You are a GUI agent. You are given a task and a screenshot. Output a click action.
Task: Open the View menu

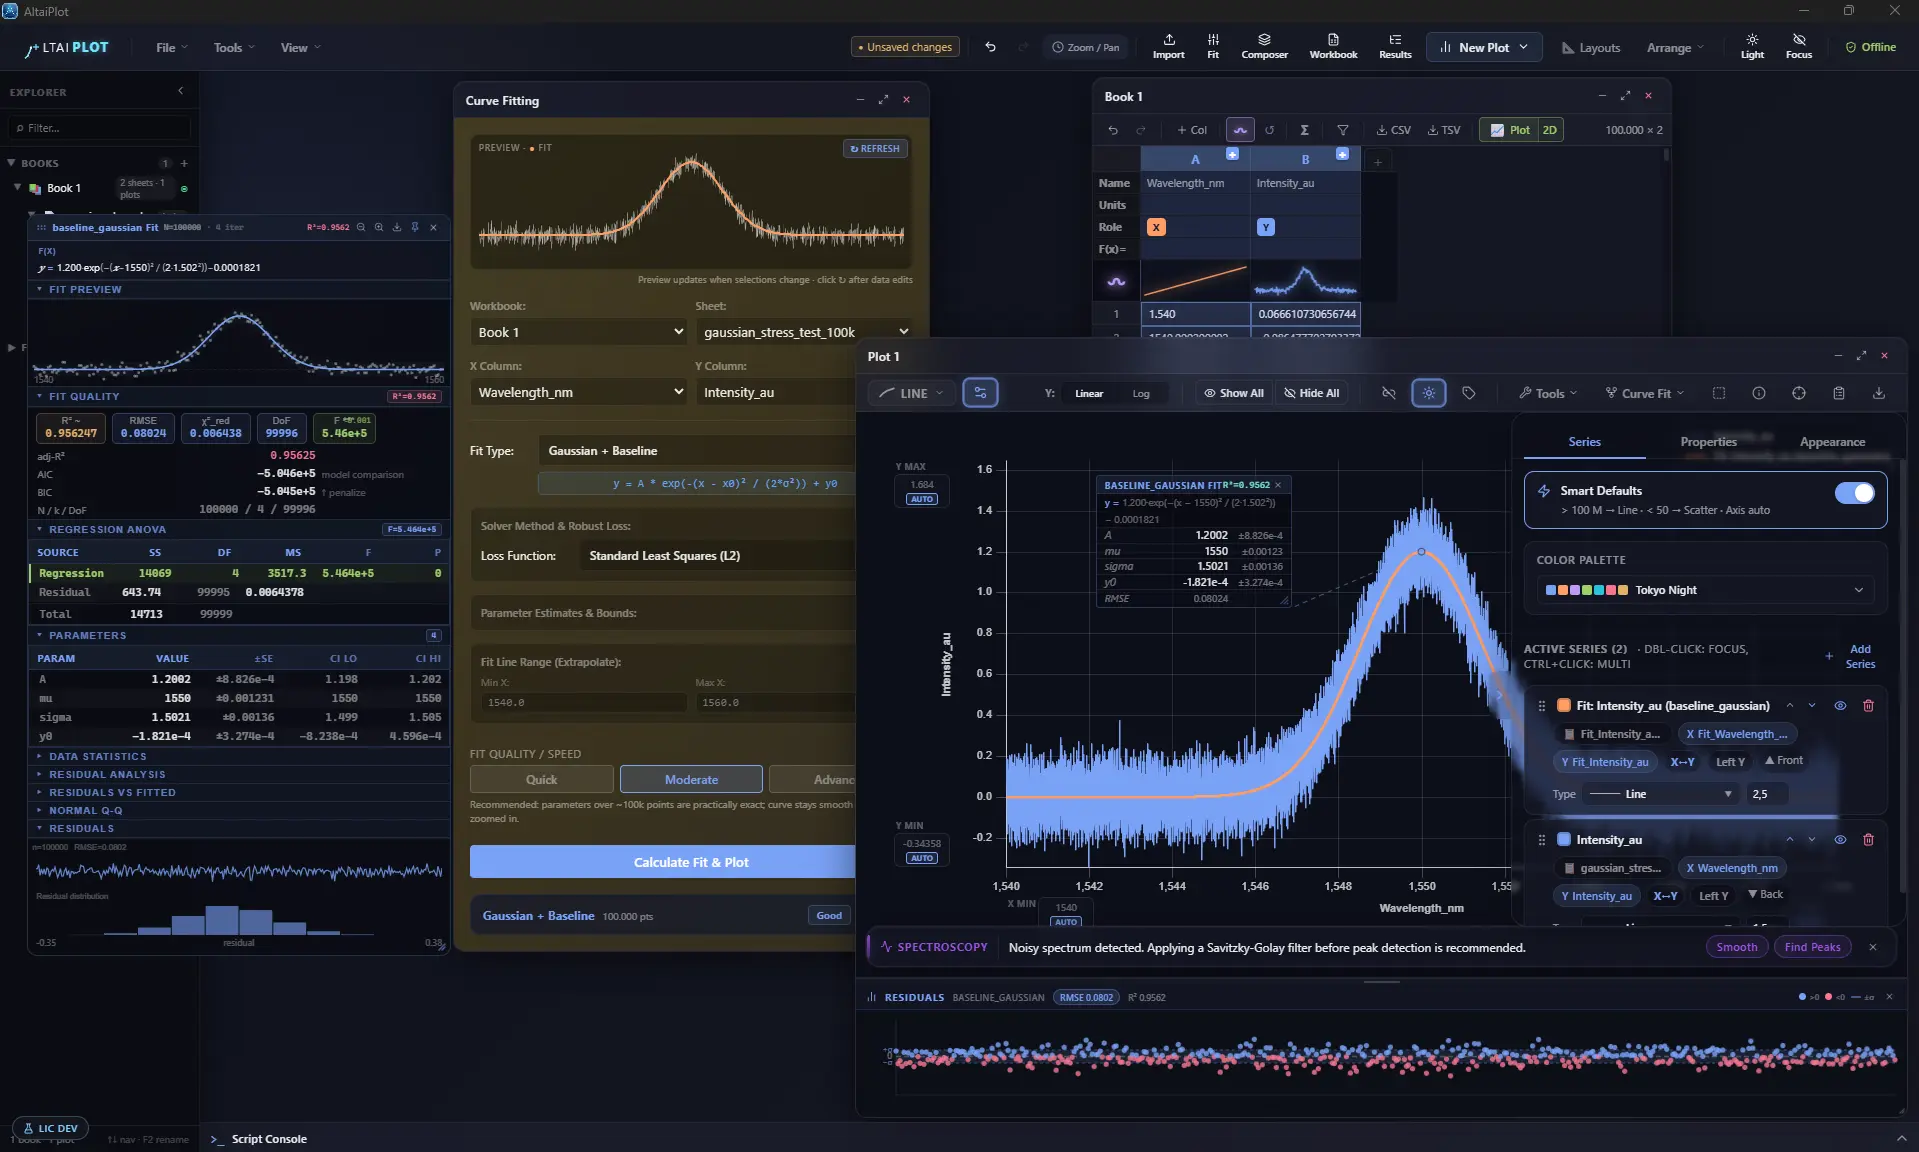tap(300, 47)
